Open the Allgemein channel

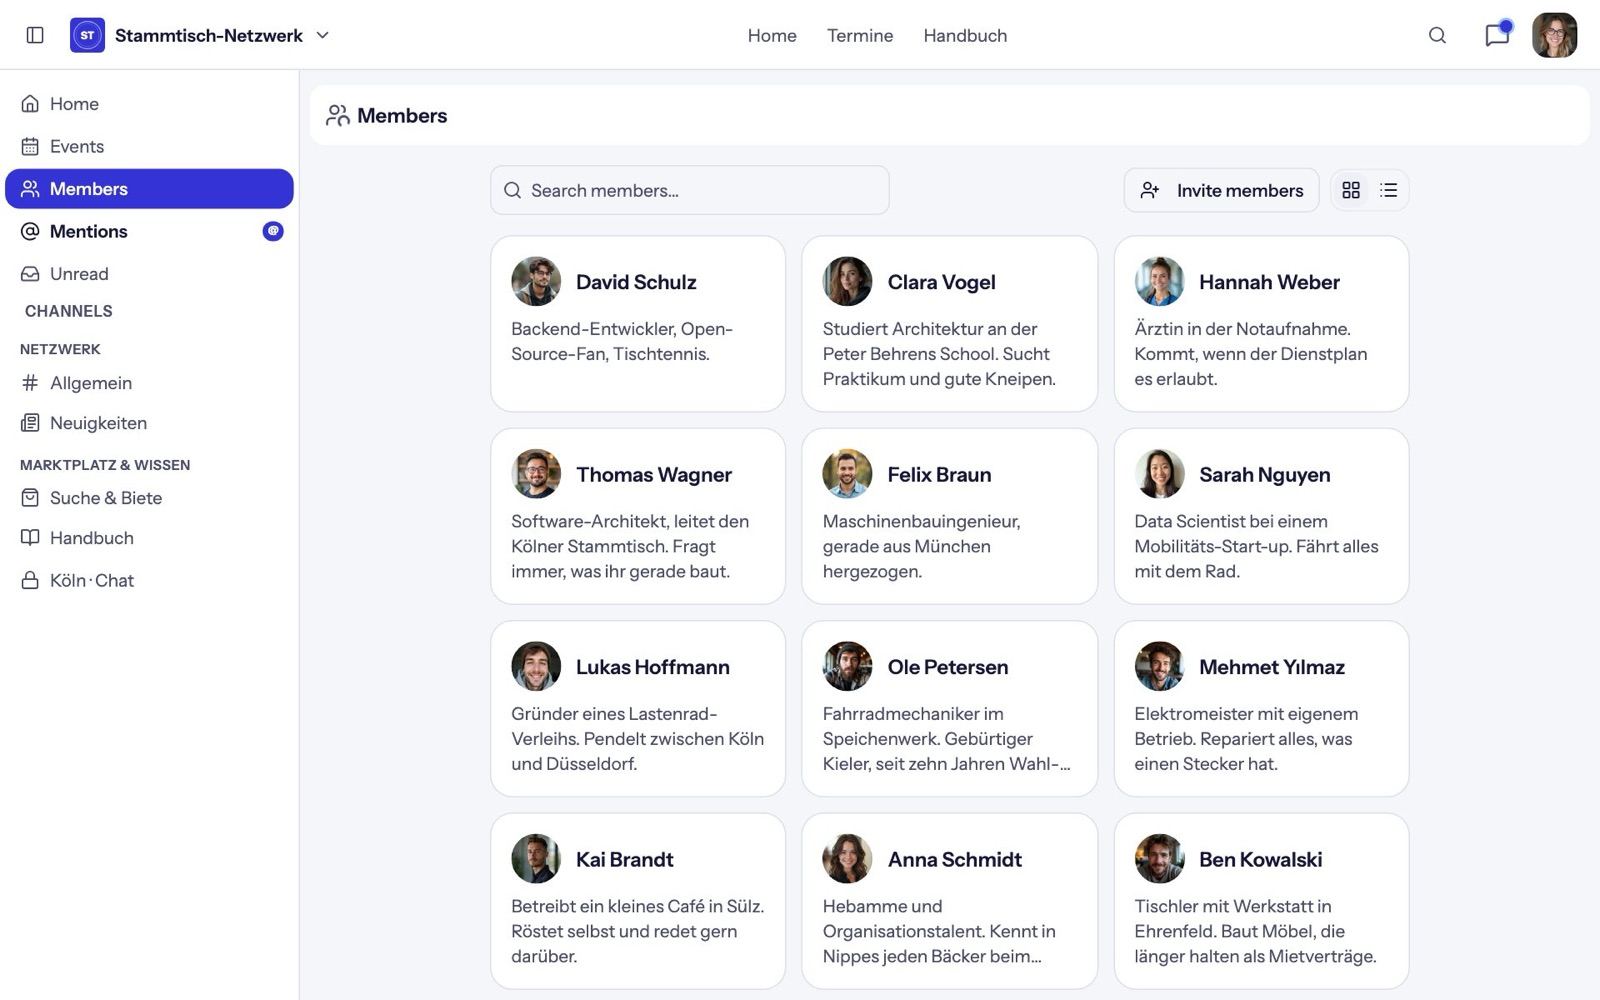149,383
